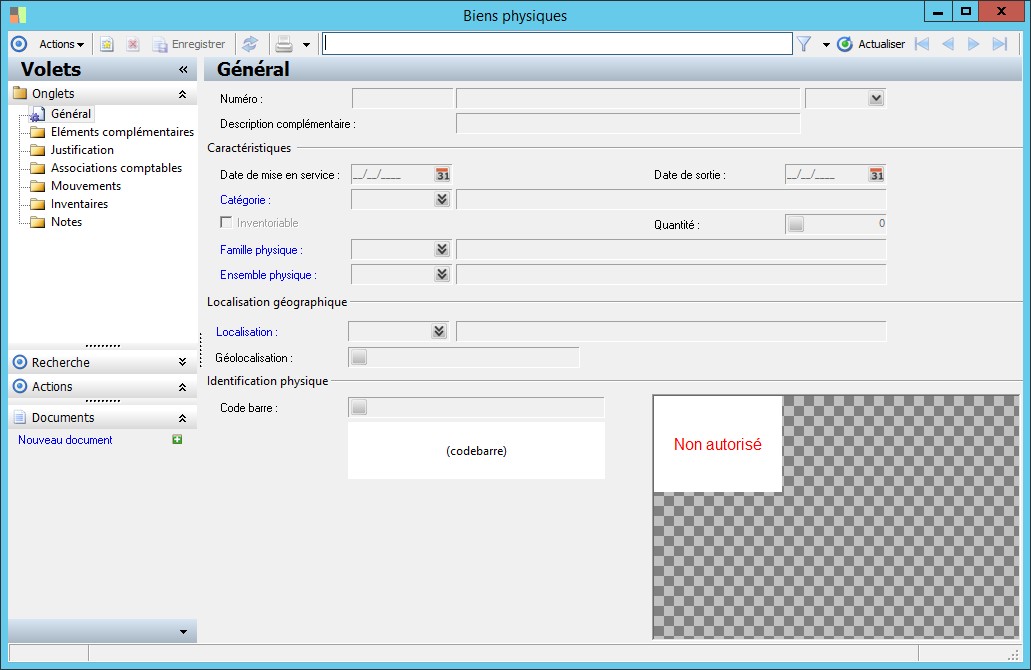The height and width of the screenshot is (670, 1031).
Task: Click the Actualiser button
Action: [871, 44]
